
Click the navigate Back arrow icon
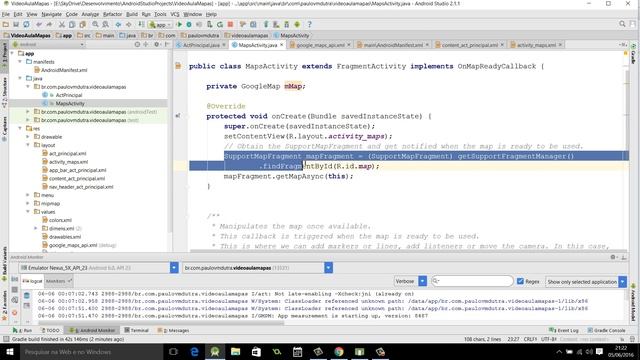pos(118,24)
